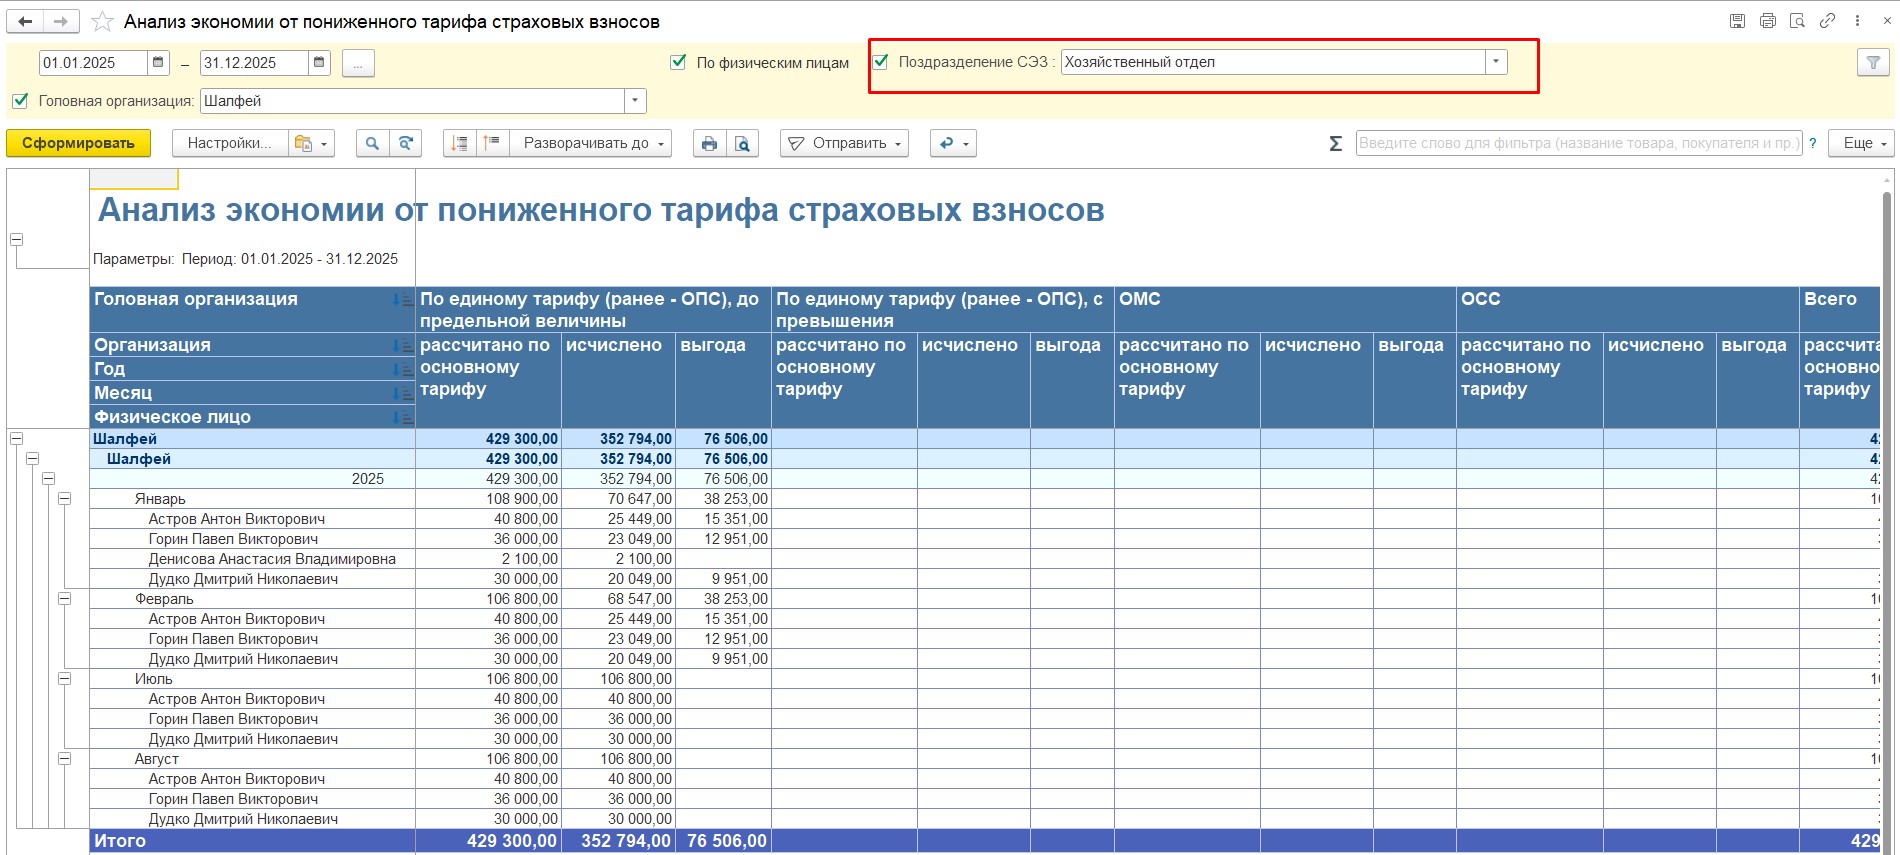Open the 'Разворачивать до' dropdown
The height and width of the screenshot is (855, 1900).
592,144
